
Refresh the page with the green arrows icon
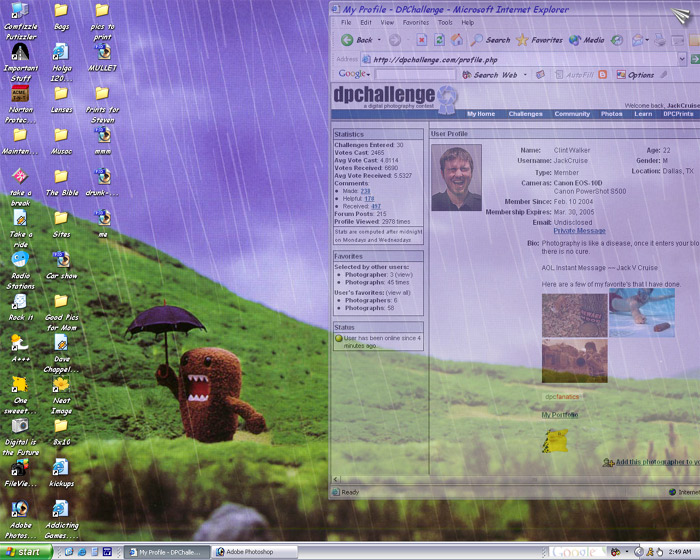(439, 40)
